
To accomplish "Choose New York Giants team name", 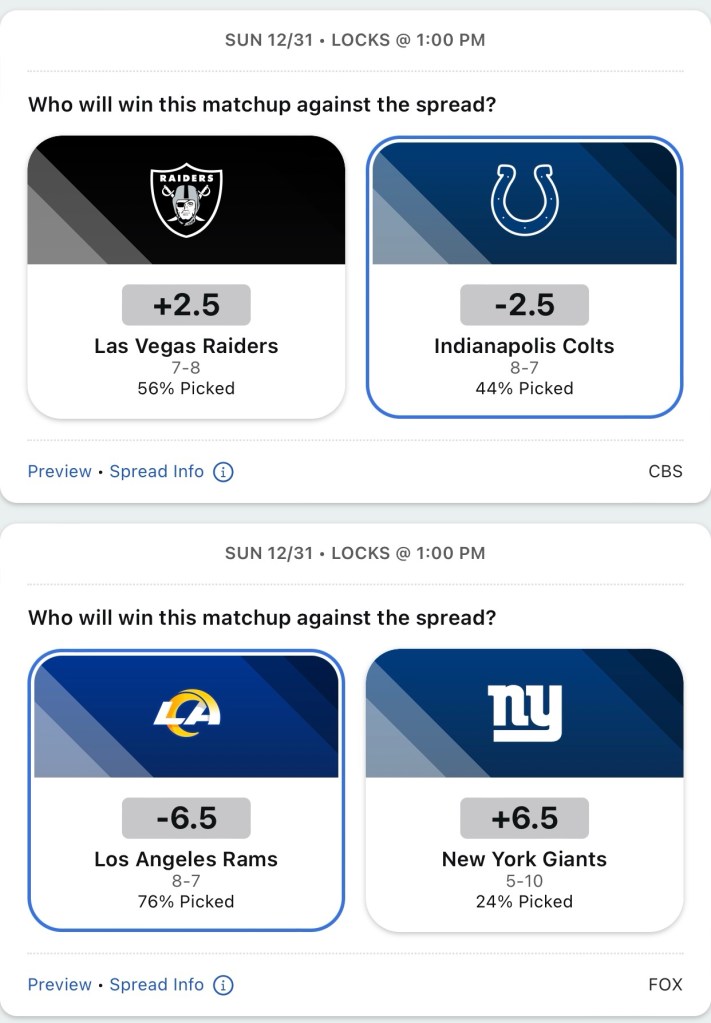I will (524, 859).
